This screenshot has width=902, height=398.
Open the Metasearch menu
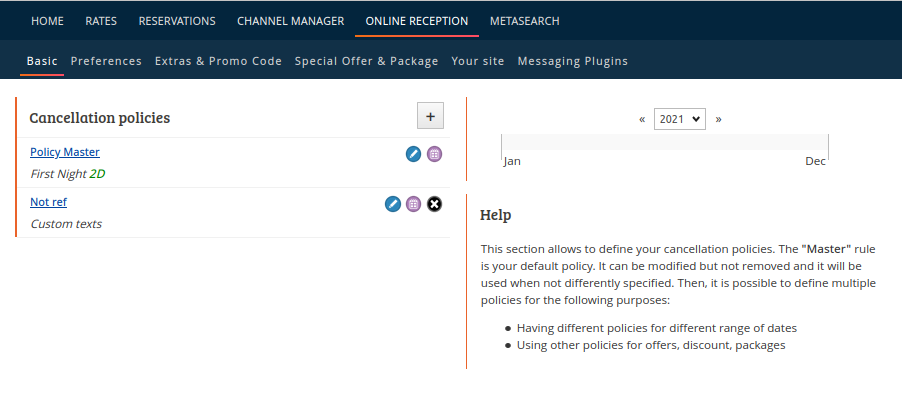(x=525, y=21)
